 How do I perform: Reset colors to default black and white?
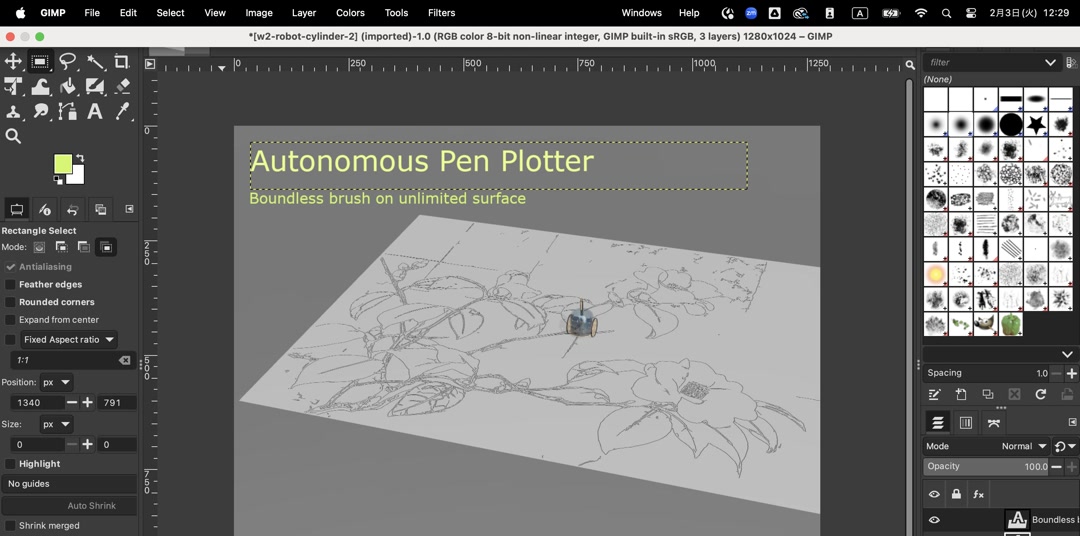point(58,180)
